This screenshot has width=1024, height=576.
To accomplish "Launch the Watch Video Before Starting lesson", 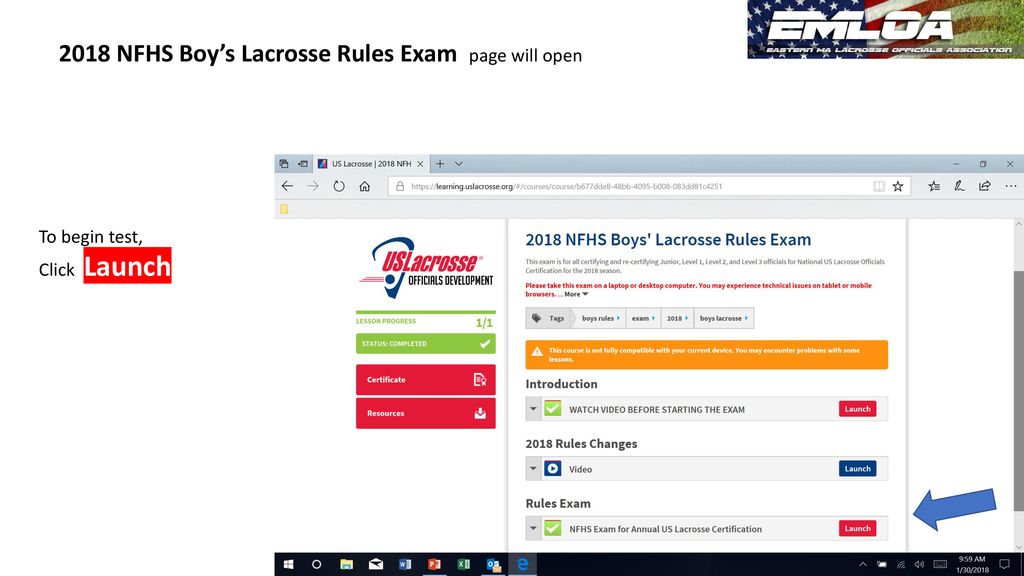I will (x=857, y=409).
